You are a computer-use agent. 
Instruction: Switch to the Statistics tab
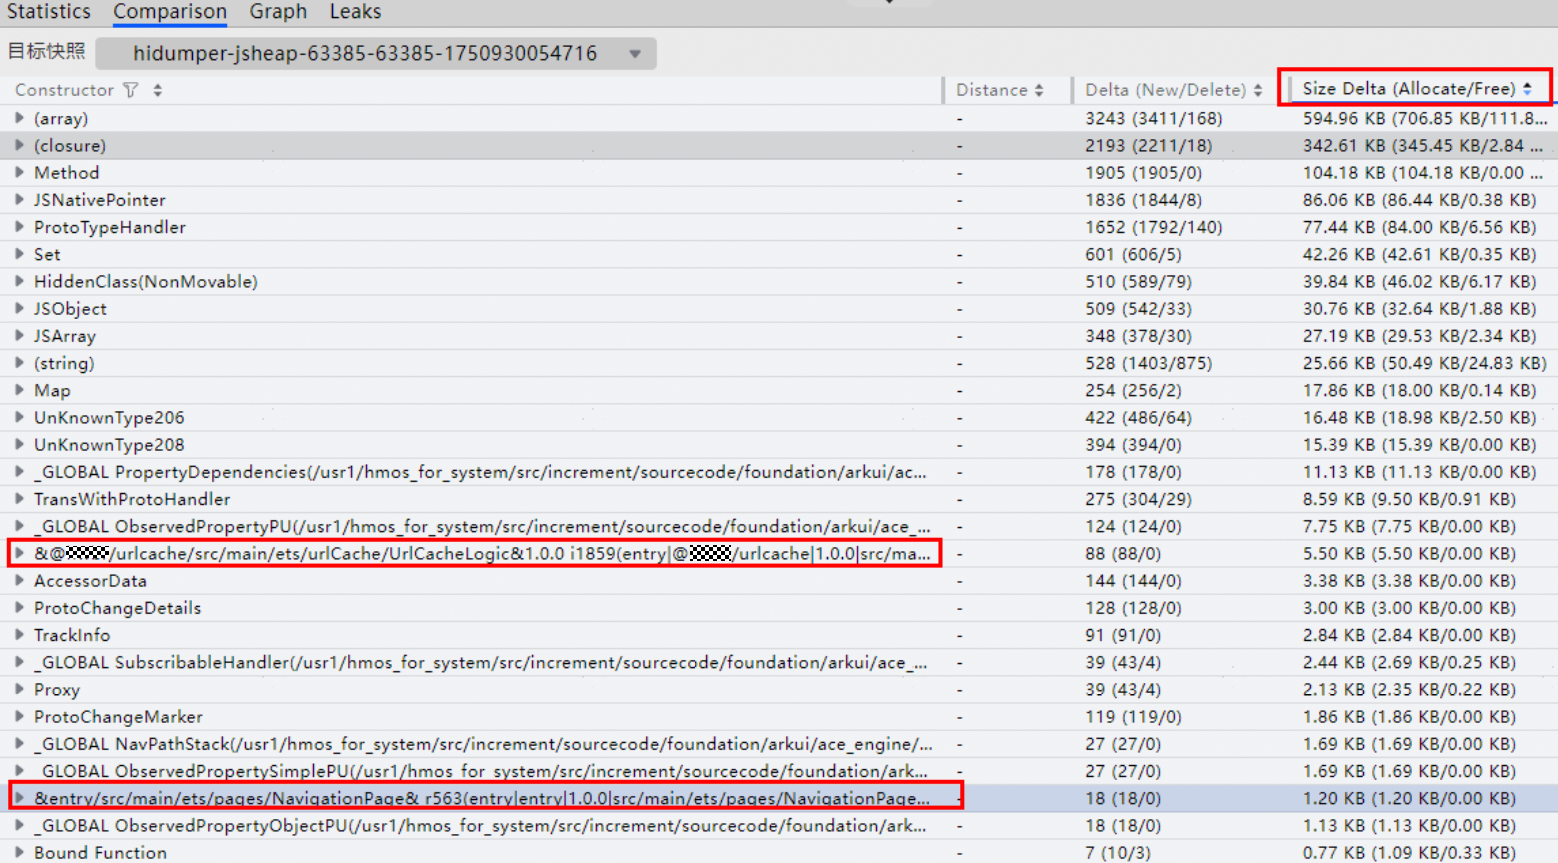(x=48, y=12)
